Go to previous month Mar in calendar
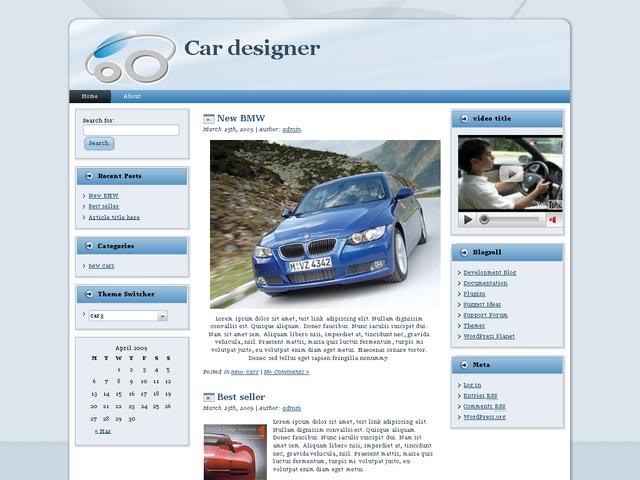This screenshot has height=480, width=640. (102, 431)
